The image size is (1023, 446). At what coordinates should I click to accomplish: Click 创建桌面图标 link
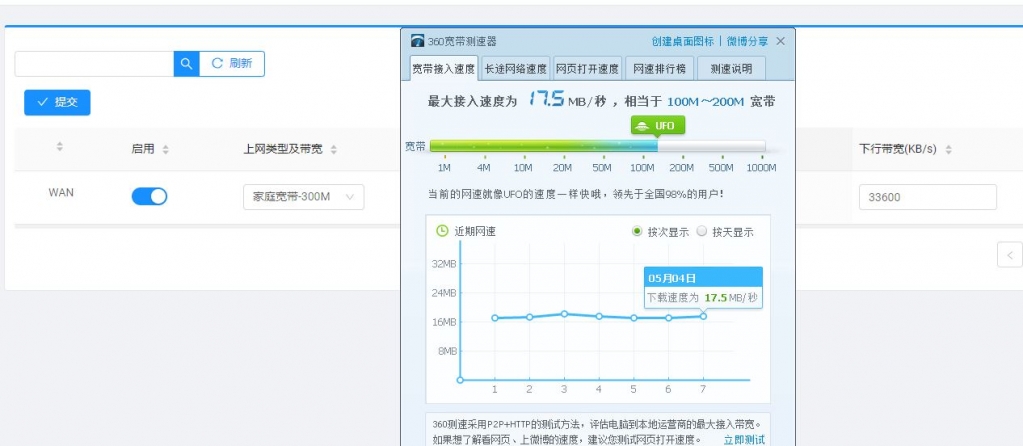(682, 41)
